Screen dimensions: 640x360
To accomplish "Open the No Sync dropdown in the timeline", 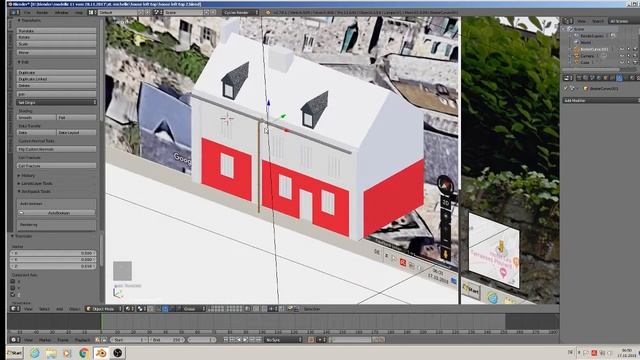I will click(284, 340).
